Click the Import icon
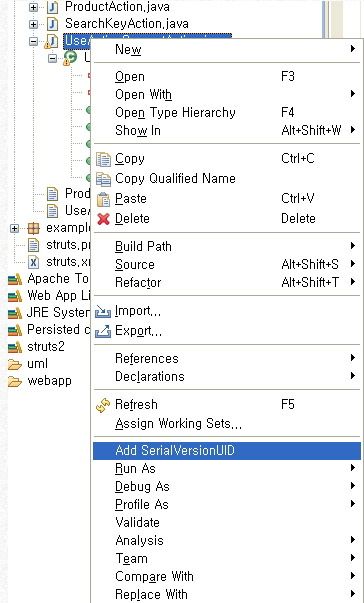Viewport: 364px width, 603px height. tap(103, 311)
